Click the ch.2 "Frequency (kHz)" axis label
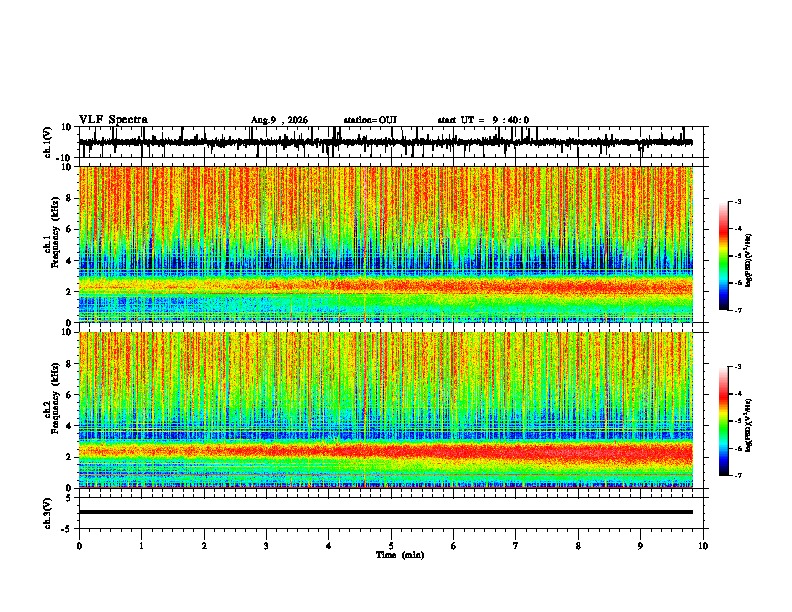 55,398
